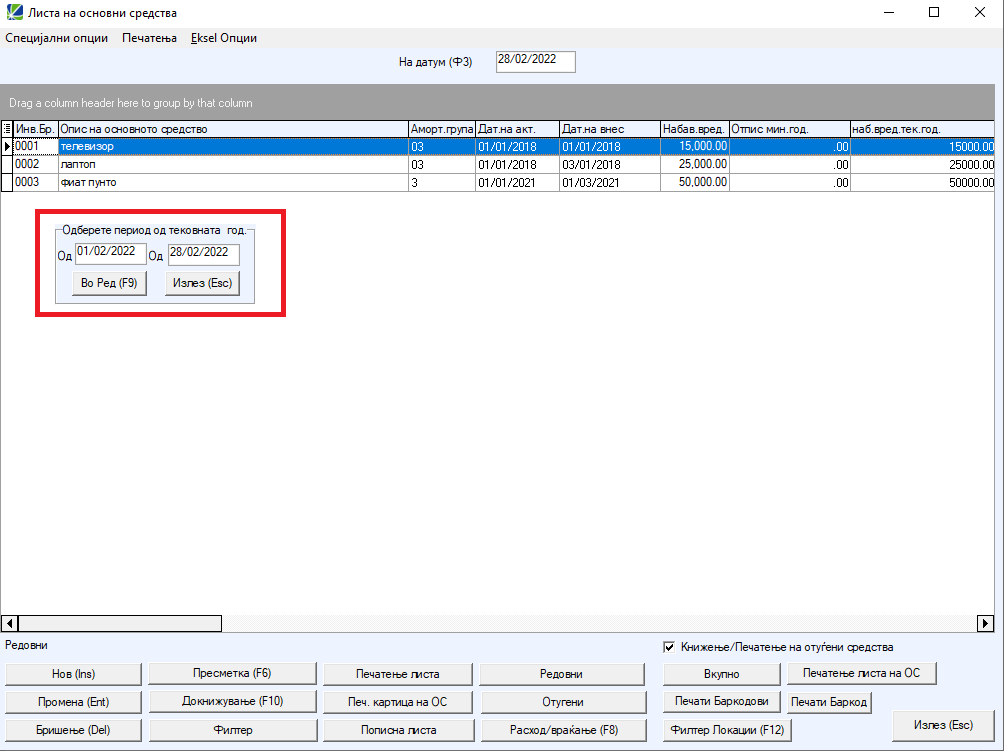Click the Печати Баркод button
The width and height of the screenshot is (1004, 751).
pyautogui.click(x=829, y=702)
